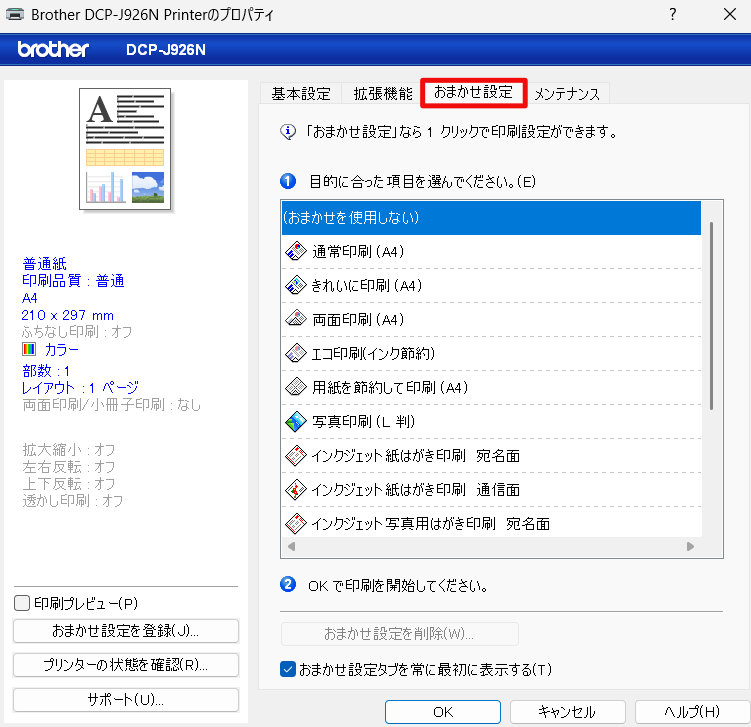Click the page layout preview thumbnail
Viewport: 751px width, 727px height.
point(125,149)
